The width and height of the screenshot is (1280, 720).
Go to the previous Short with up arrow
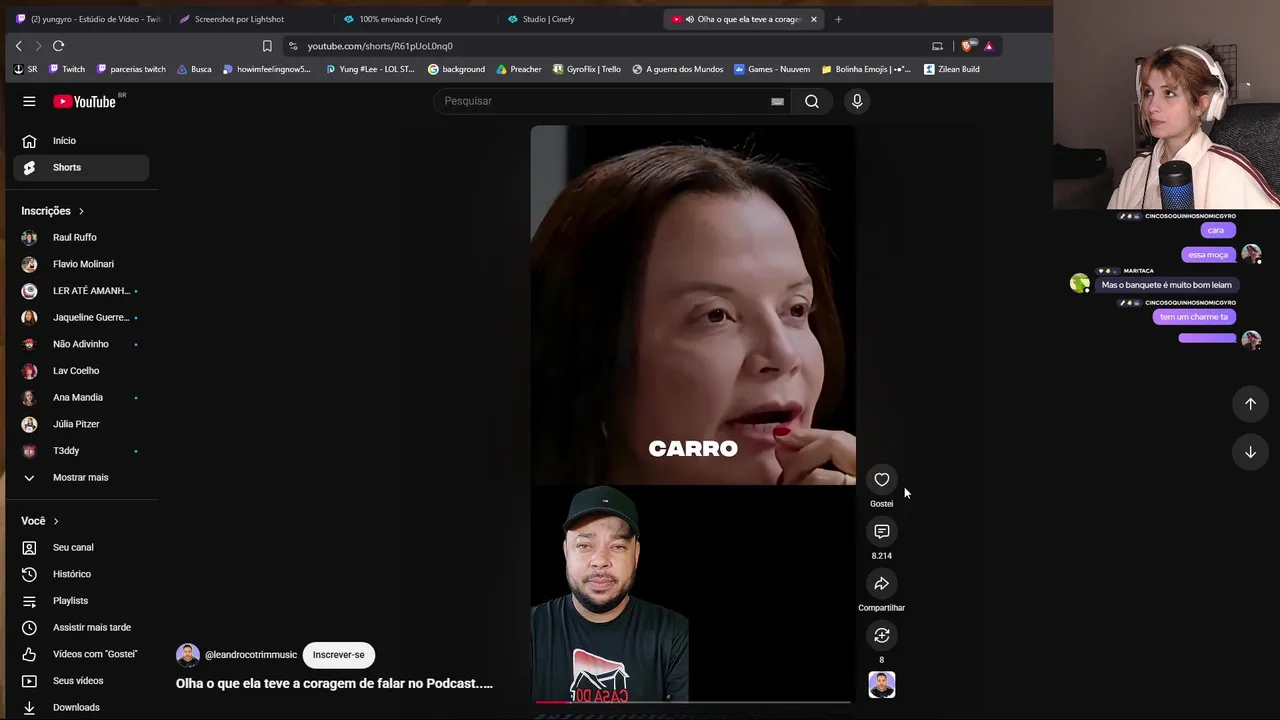point(1250,404)
